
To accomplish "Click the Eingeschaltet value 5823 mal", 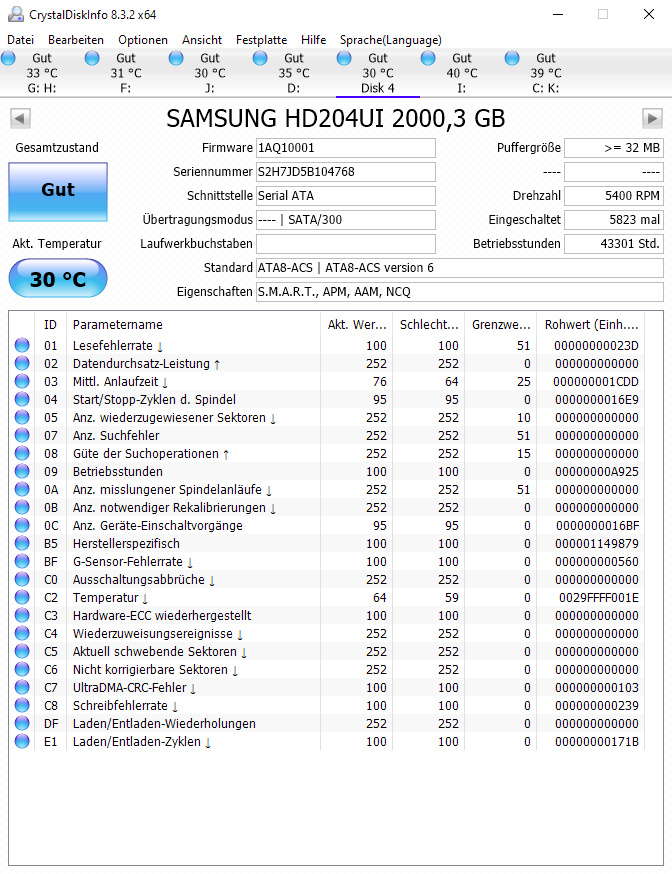I will (x=613, y=220).
